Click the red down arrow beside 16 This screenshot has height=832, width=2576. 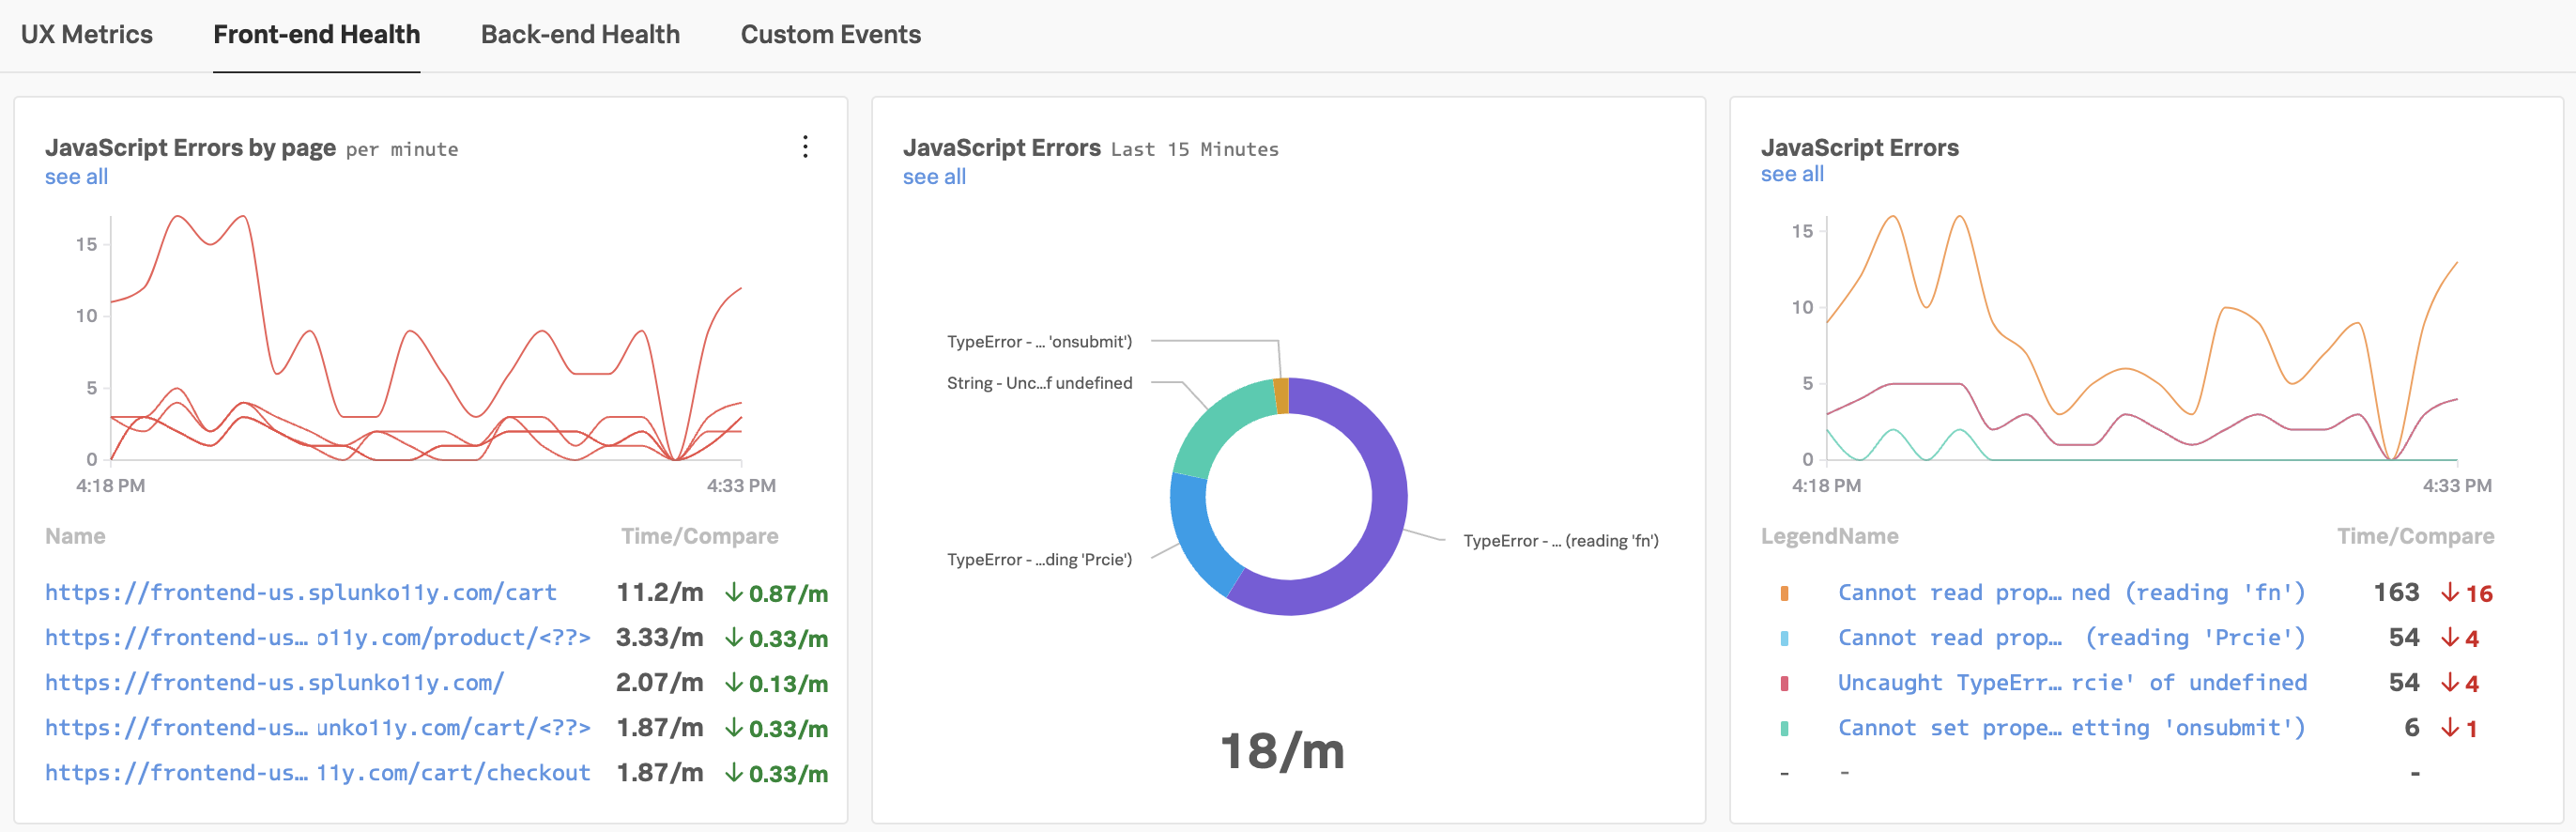[x=2450, y=593]
